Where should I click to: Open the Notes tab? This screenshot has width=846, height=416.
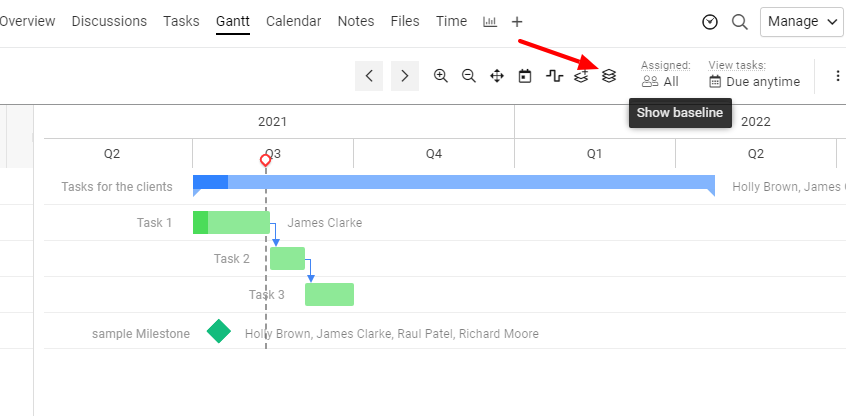click(356, 22)
